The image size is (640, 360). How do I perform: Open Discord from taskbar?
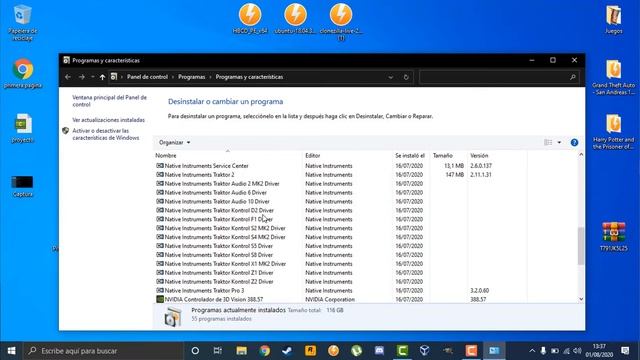[x=379, y=351]
